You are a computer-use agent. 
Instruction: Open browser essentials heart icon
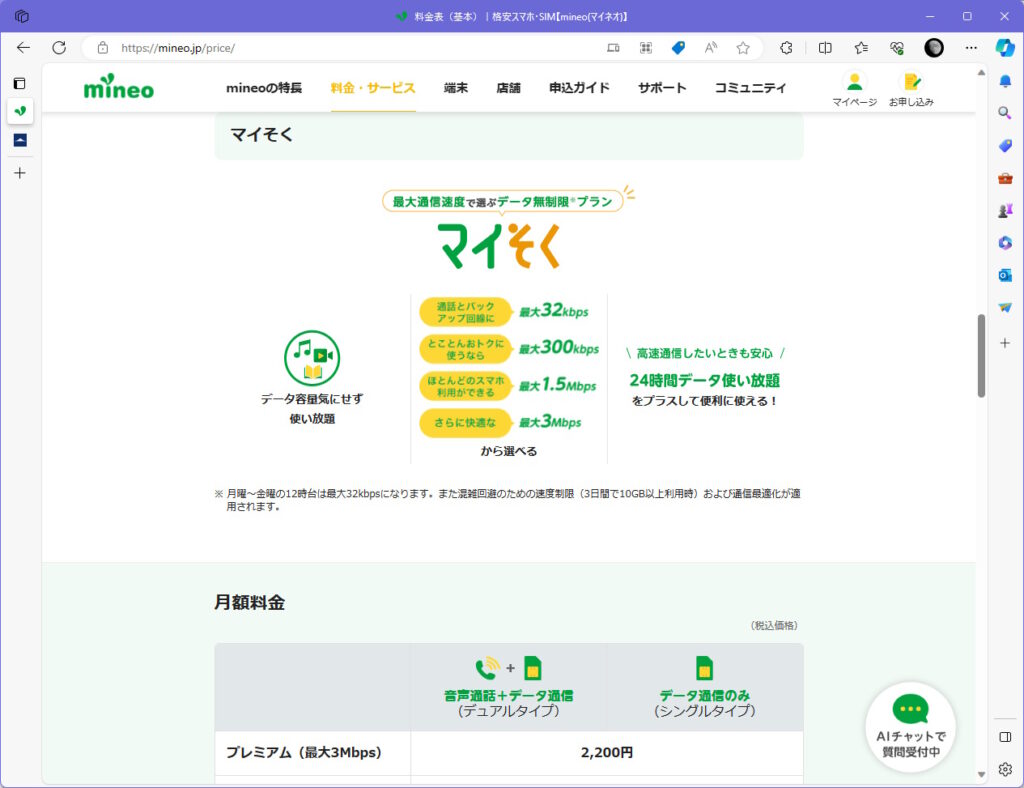pos(897,48)
